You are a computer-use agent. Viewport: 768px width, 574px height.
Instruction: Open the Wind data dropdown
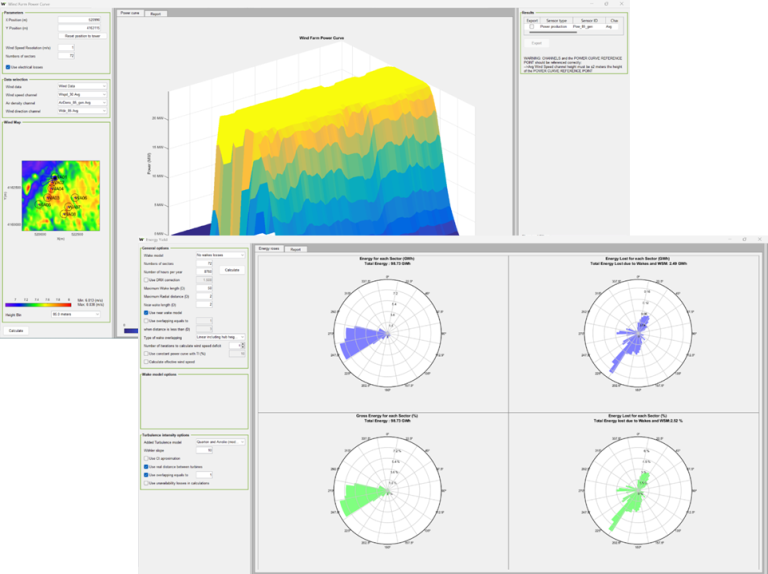tap(82, 87)
